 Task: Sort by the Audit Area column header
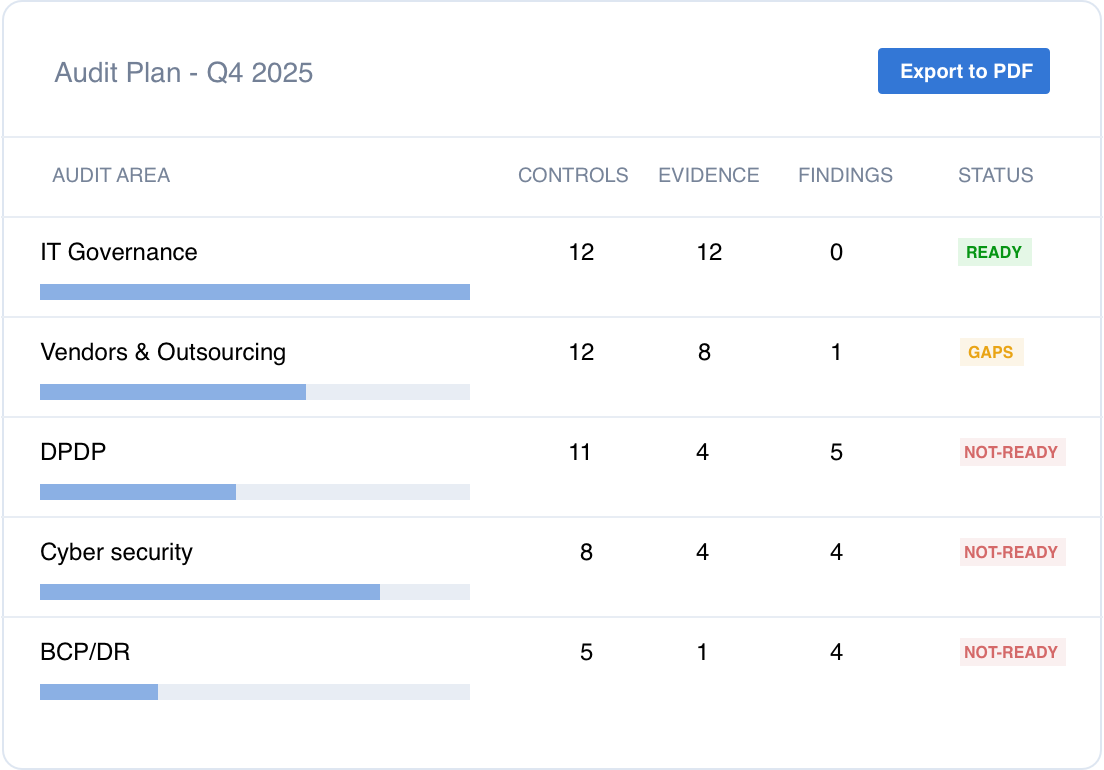click(x=111, y=175)
